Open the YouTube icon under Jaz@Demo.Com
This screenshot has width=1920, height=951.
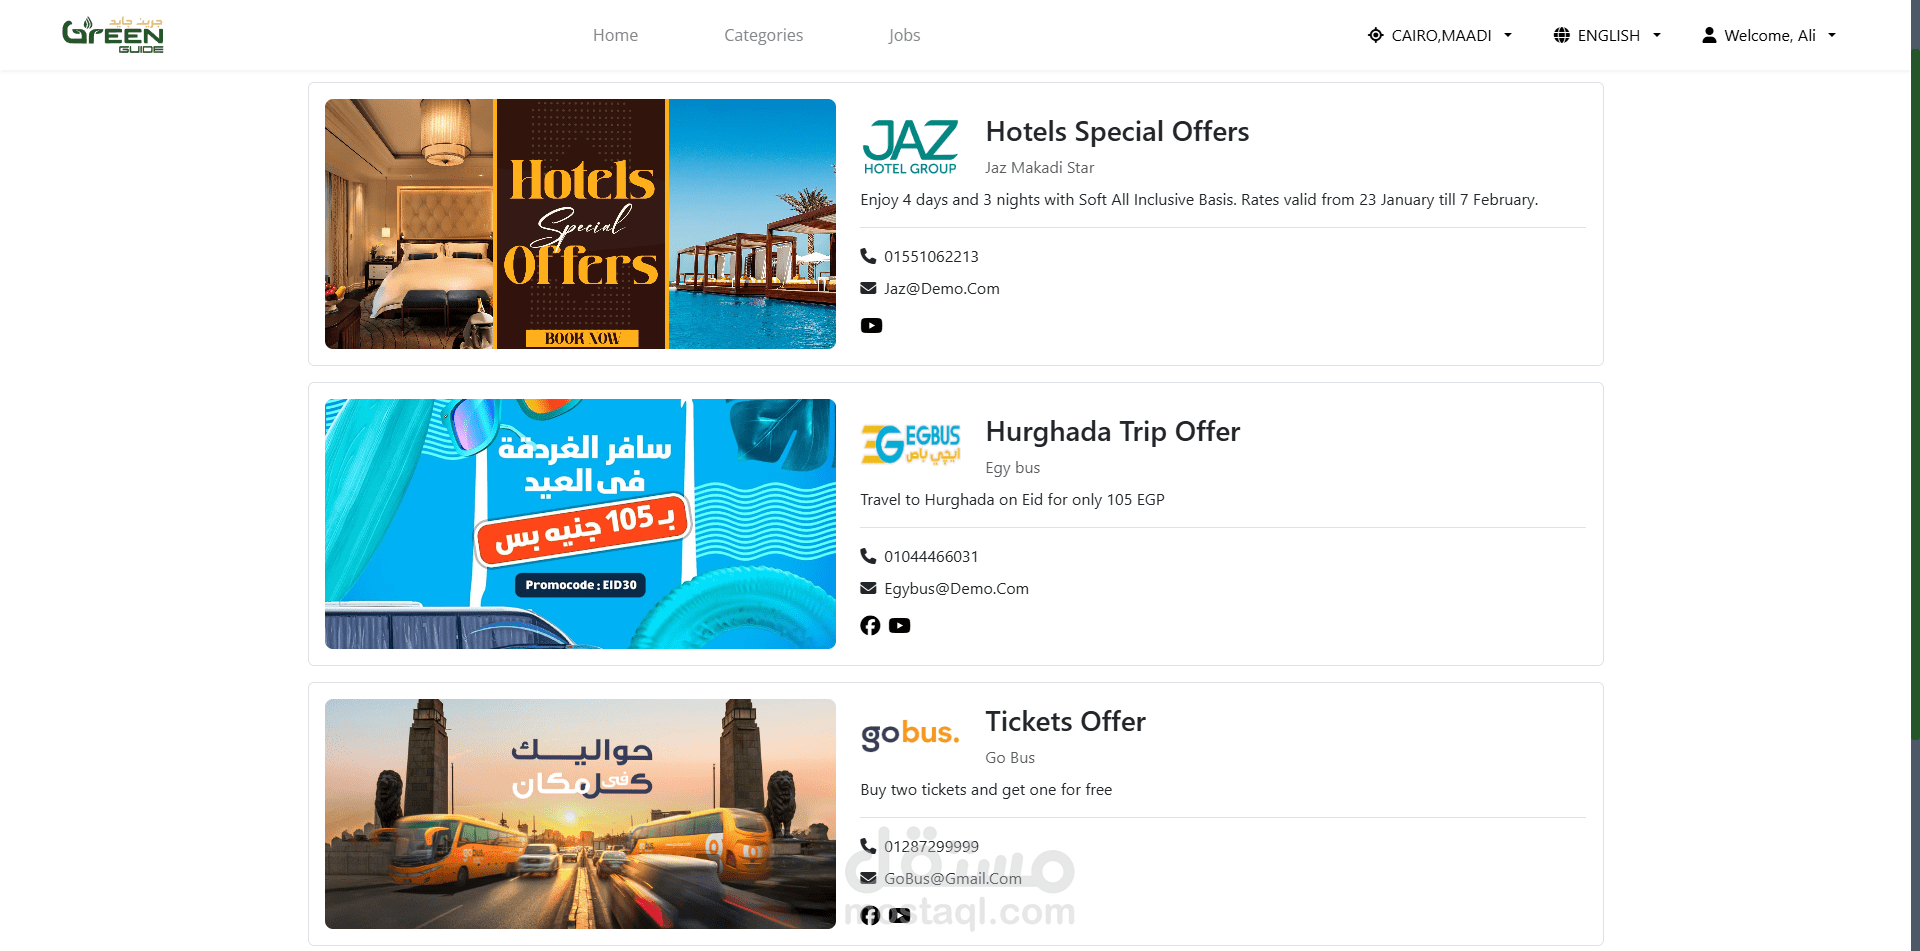coord(871,325)
